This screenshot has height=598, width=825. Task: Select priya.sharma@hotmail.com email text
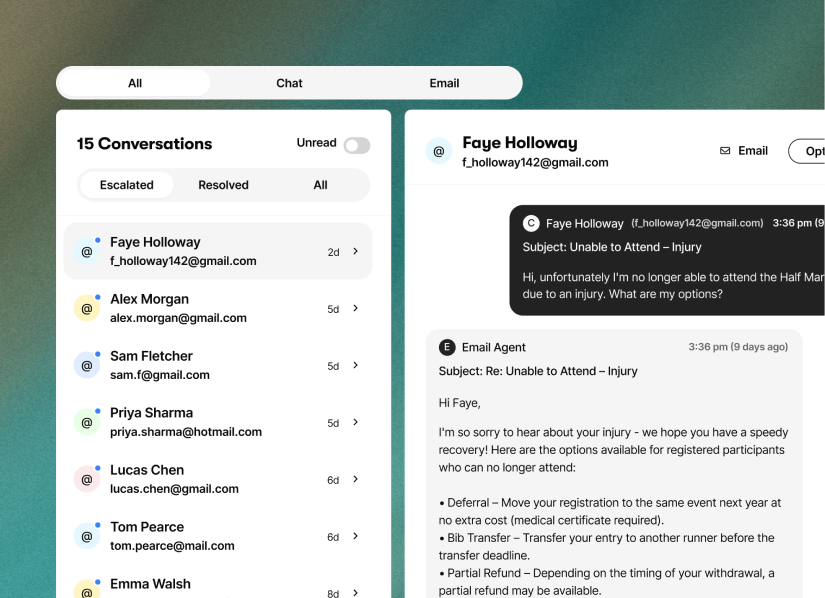point(186,432)
